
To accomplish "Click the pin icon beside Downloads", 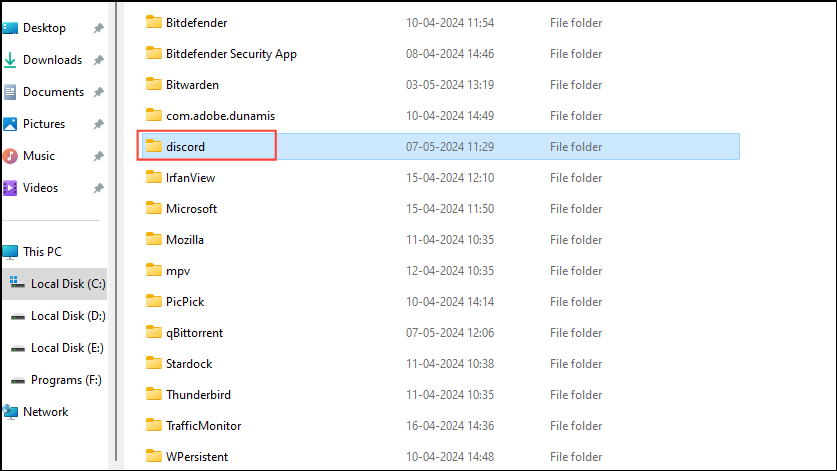I will tap(98, 60).
